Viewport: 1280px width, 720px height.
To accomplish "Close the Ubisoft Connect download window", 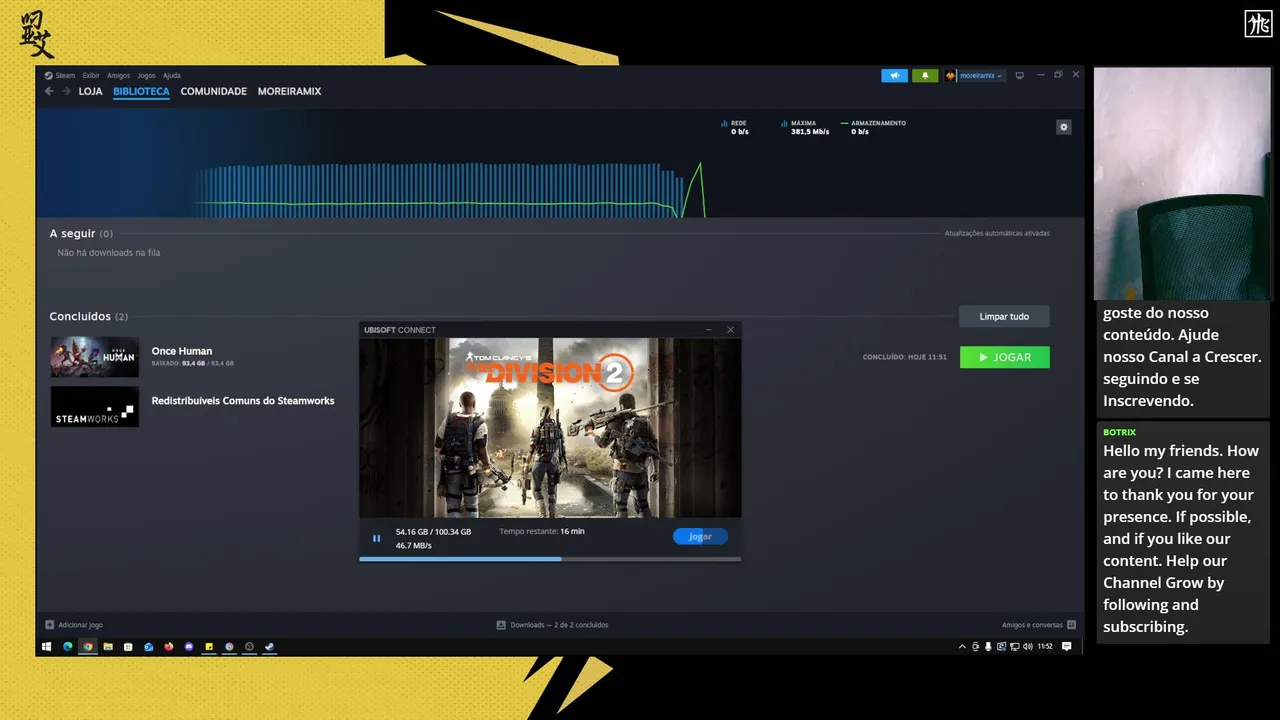I will click(730, 330).
